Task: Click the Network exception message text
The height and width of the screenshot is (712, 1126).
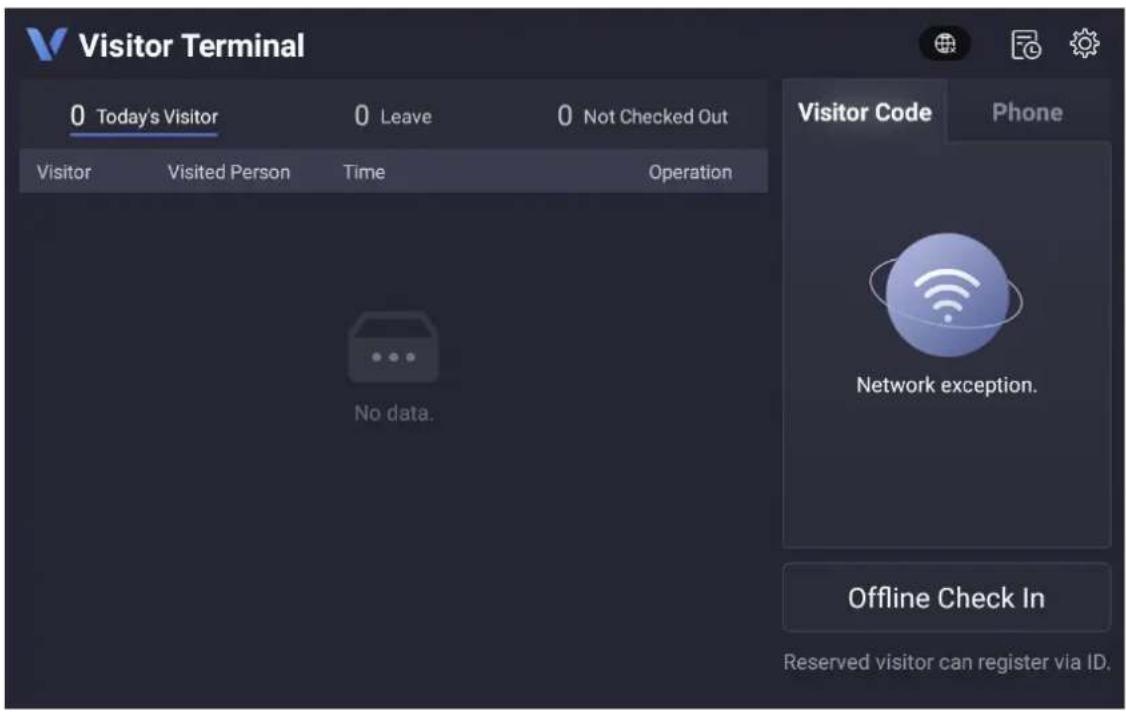Action: (946, 385)
